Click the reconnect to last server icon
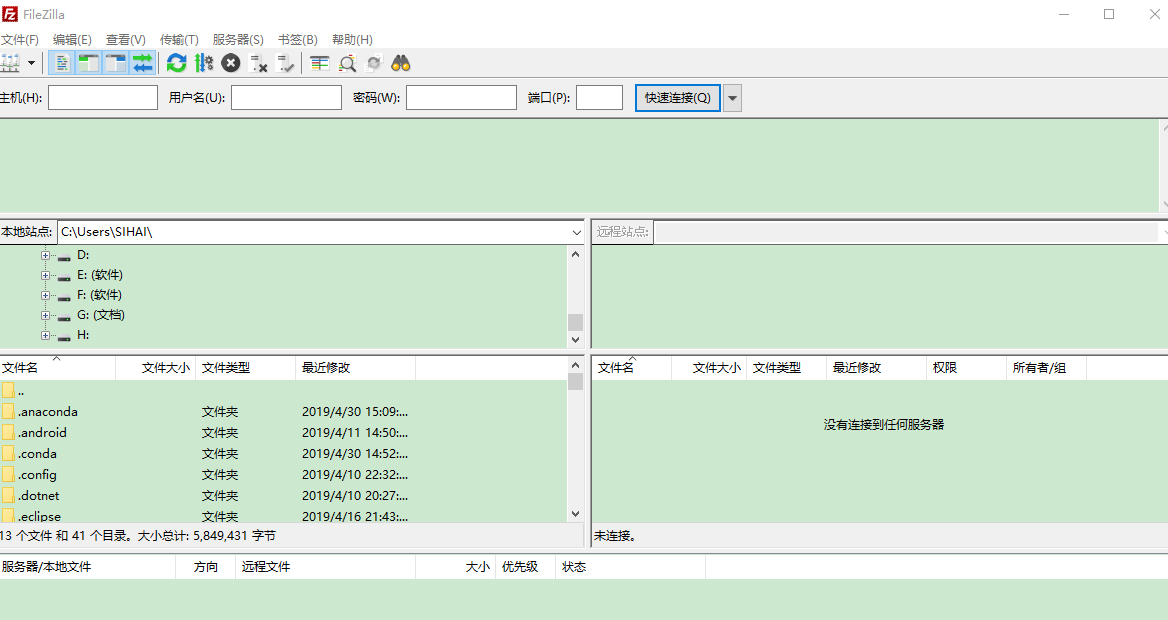 [x=285, y=63]
